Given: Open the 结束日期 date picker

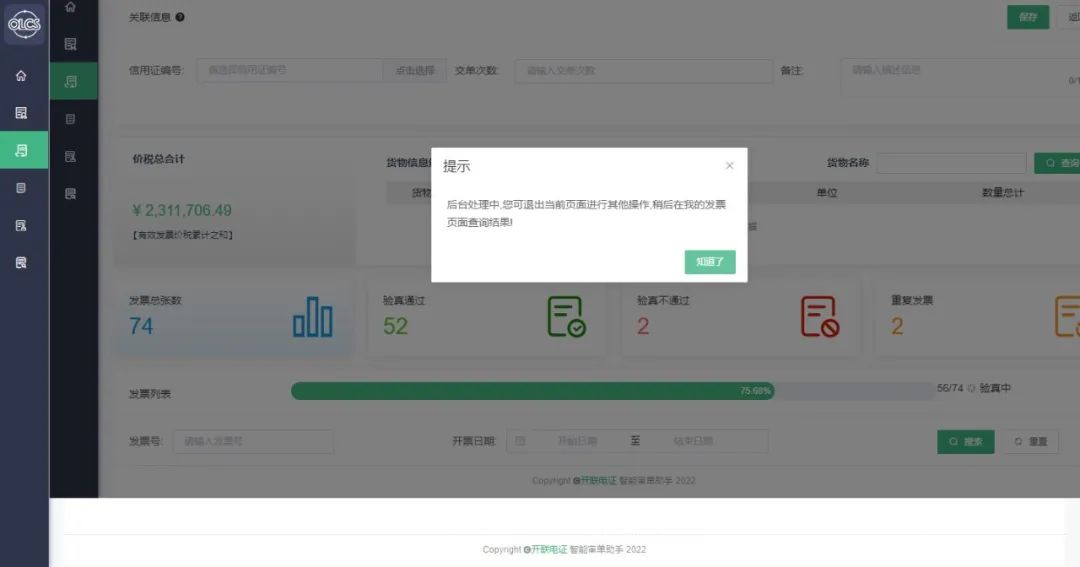Looking at the screenshot, I should point(692,441).
